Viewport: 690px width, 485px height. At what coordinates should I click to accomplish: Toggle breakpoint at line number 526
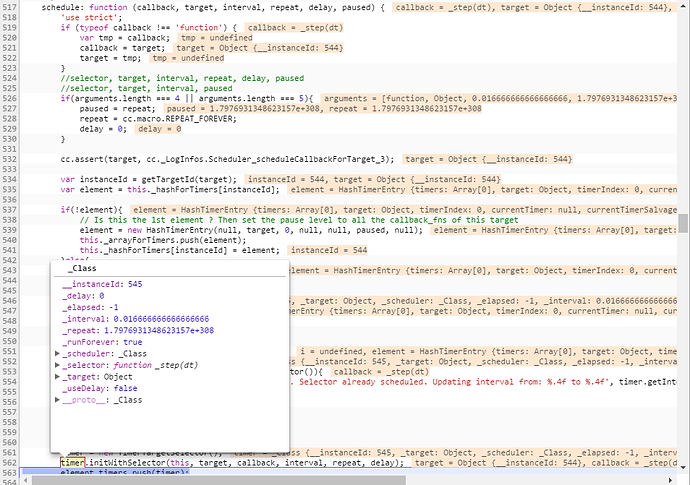(10, 99)
